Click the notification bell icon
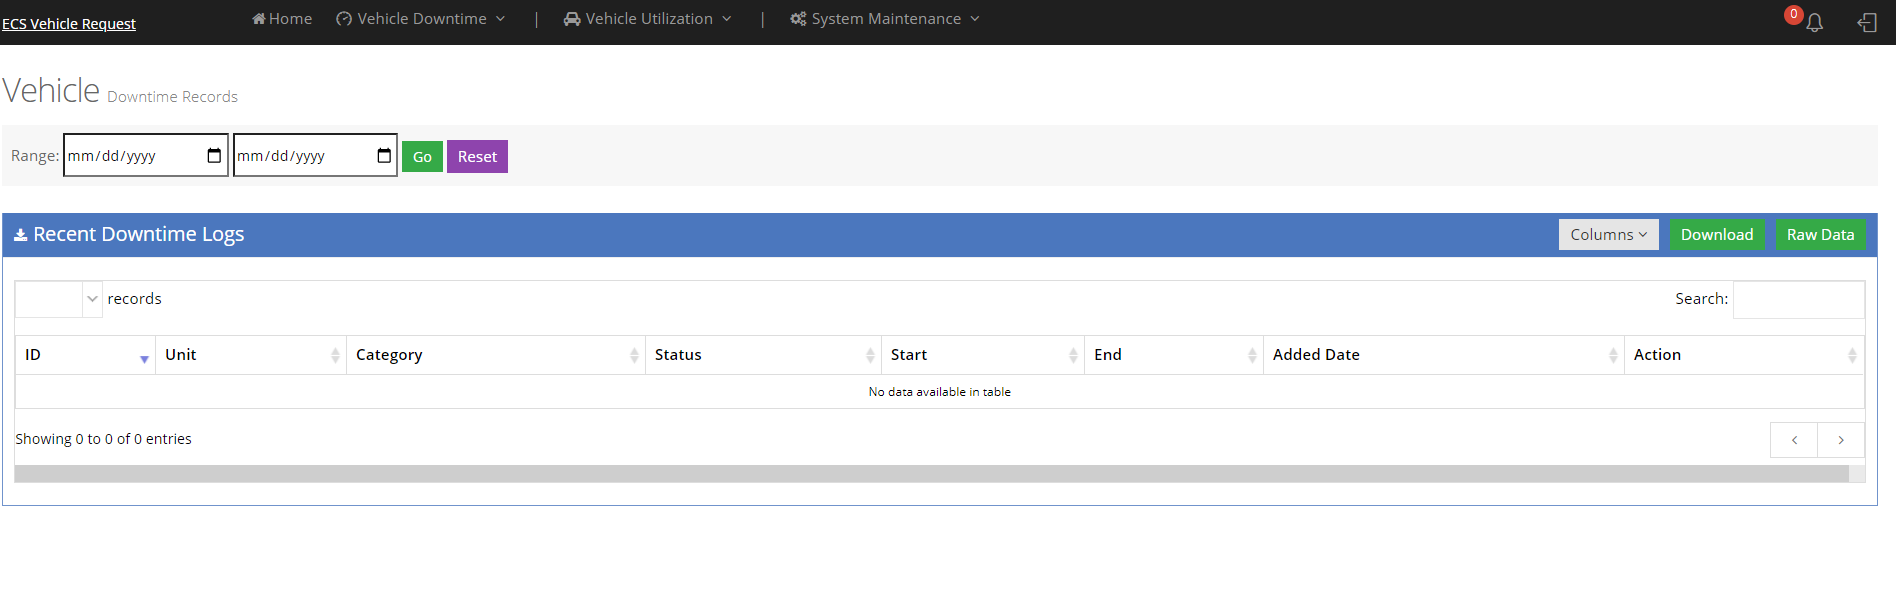1896x605 pixels. coord(1814,22)
